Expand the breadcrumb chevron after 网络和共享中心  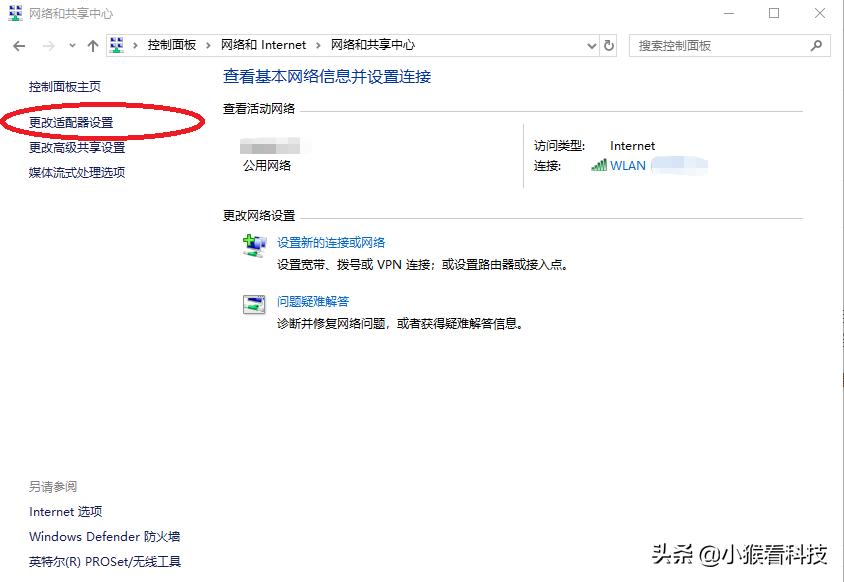pos(423,45)
